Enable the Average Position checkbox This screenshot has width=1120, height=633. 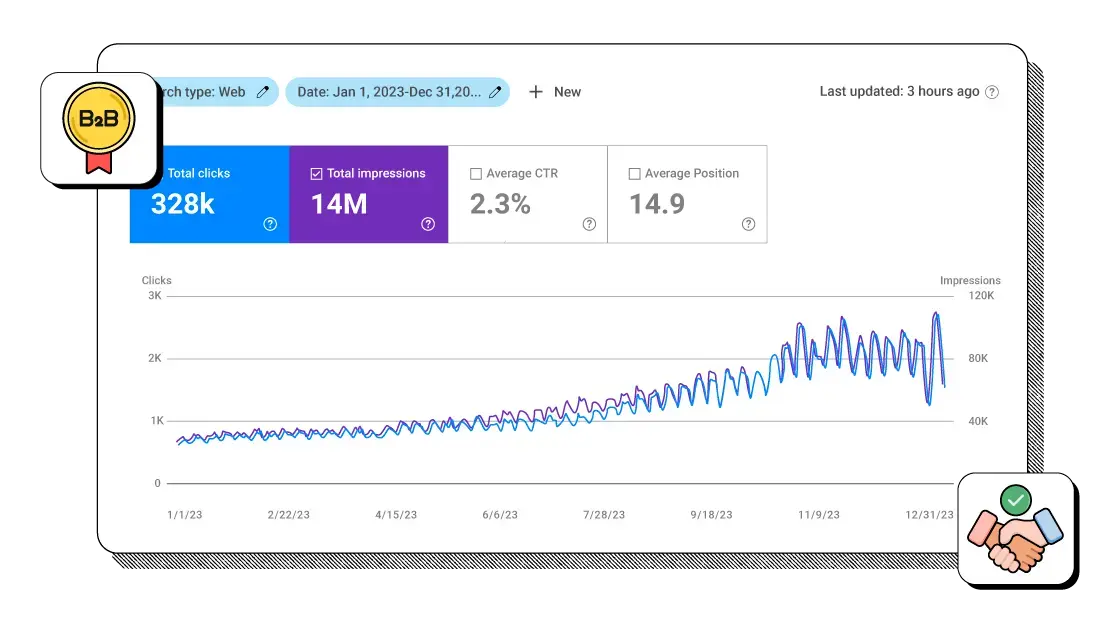pyautogui.click(x=634, y=174)
